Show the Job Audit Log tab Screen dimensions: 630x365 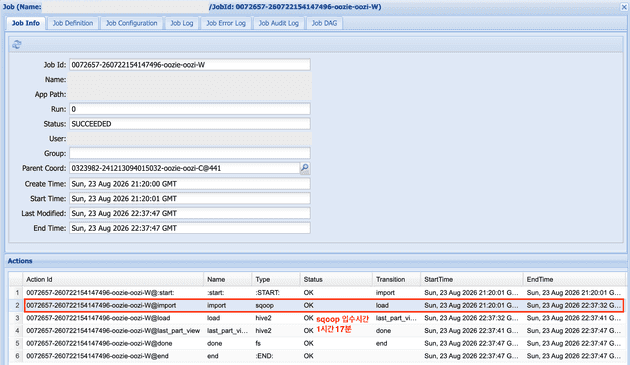click(278, 23)
